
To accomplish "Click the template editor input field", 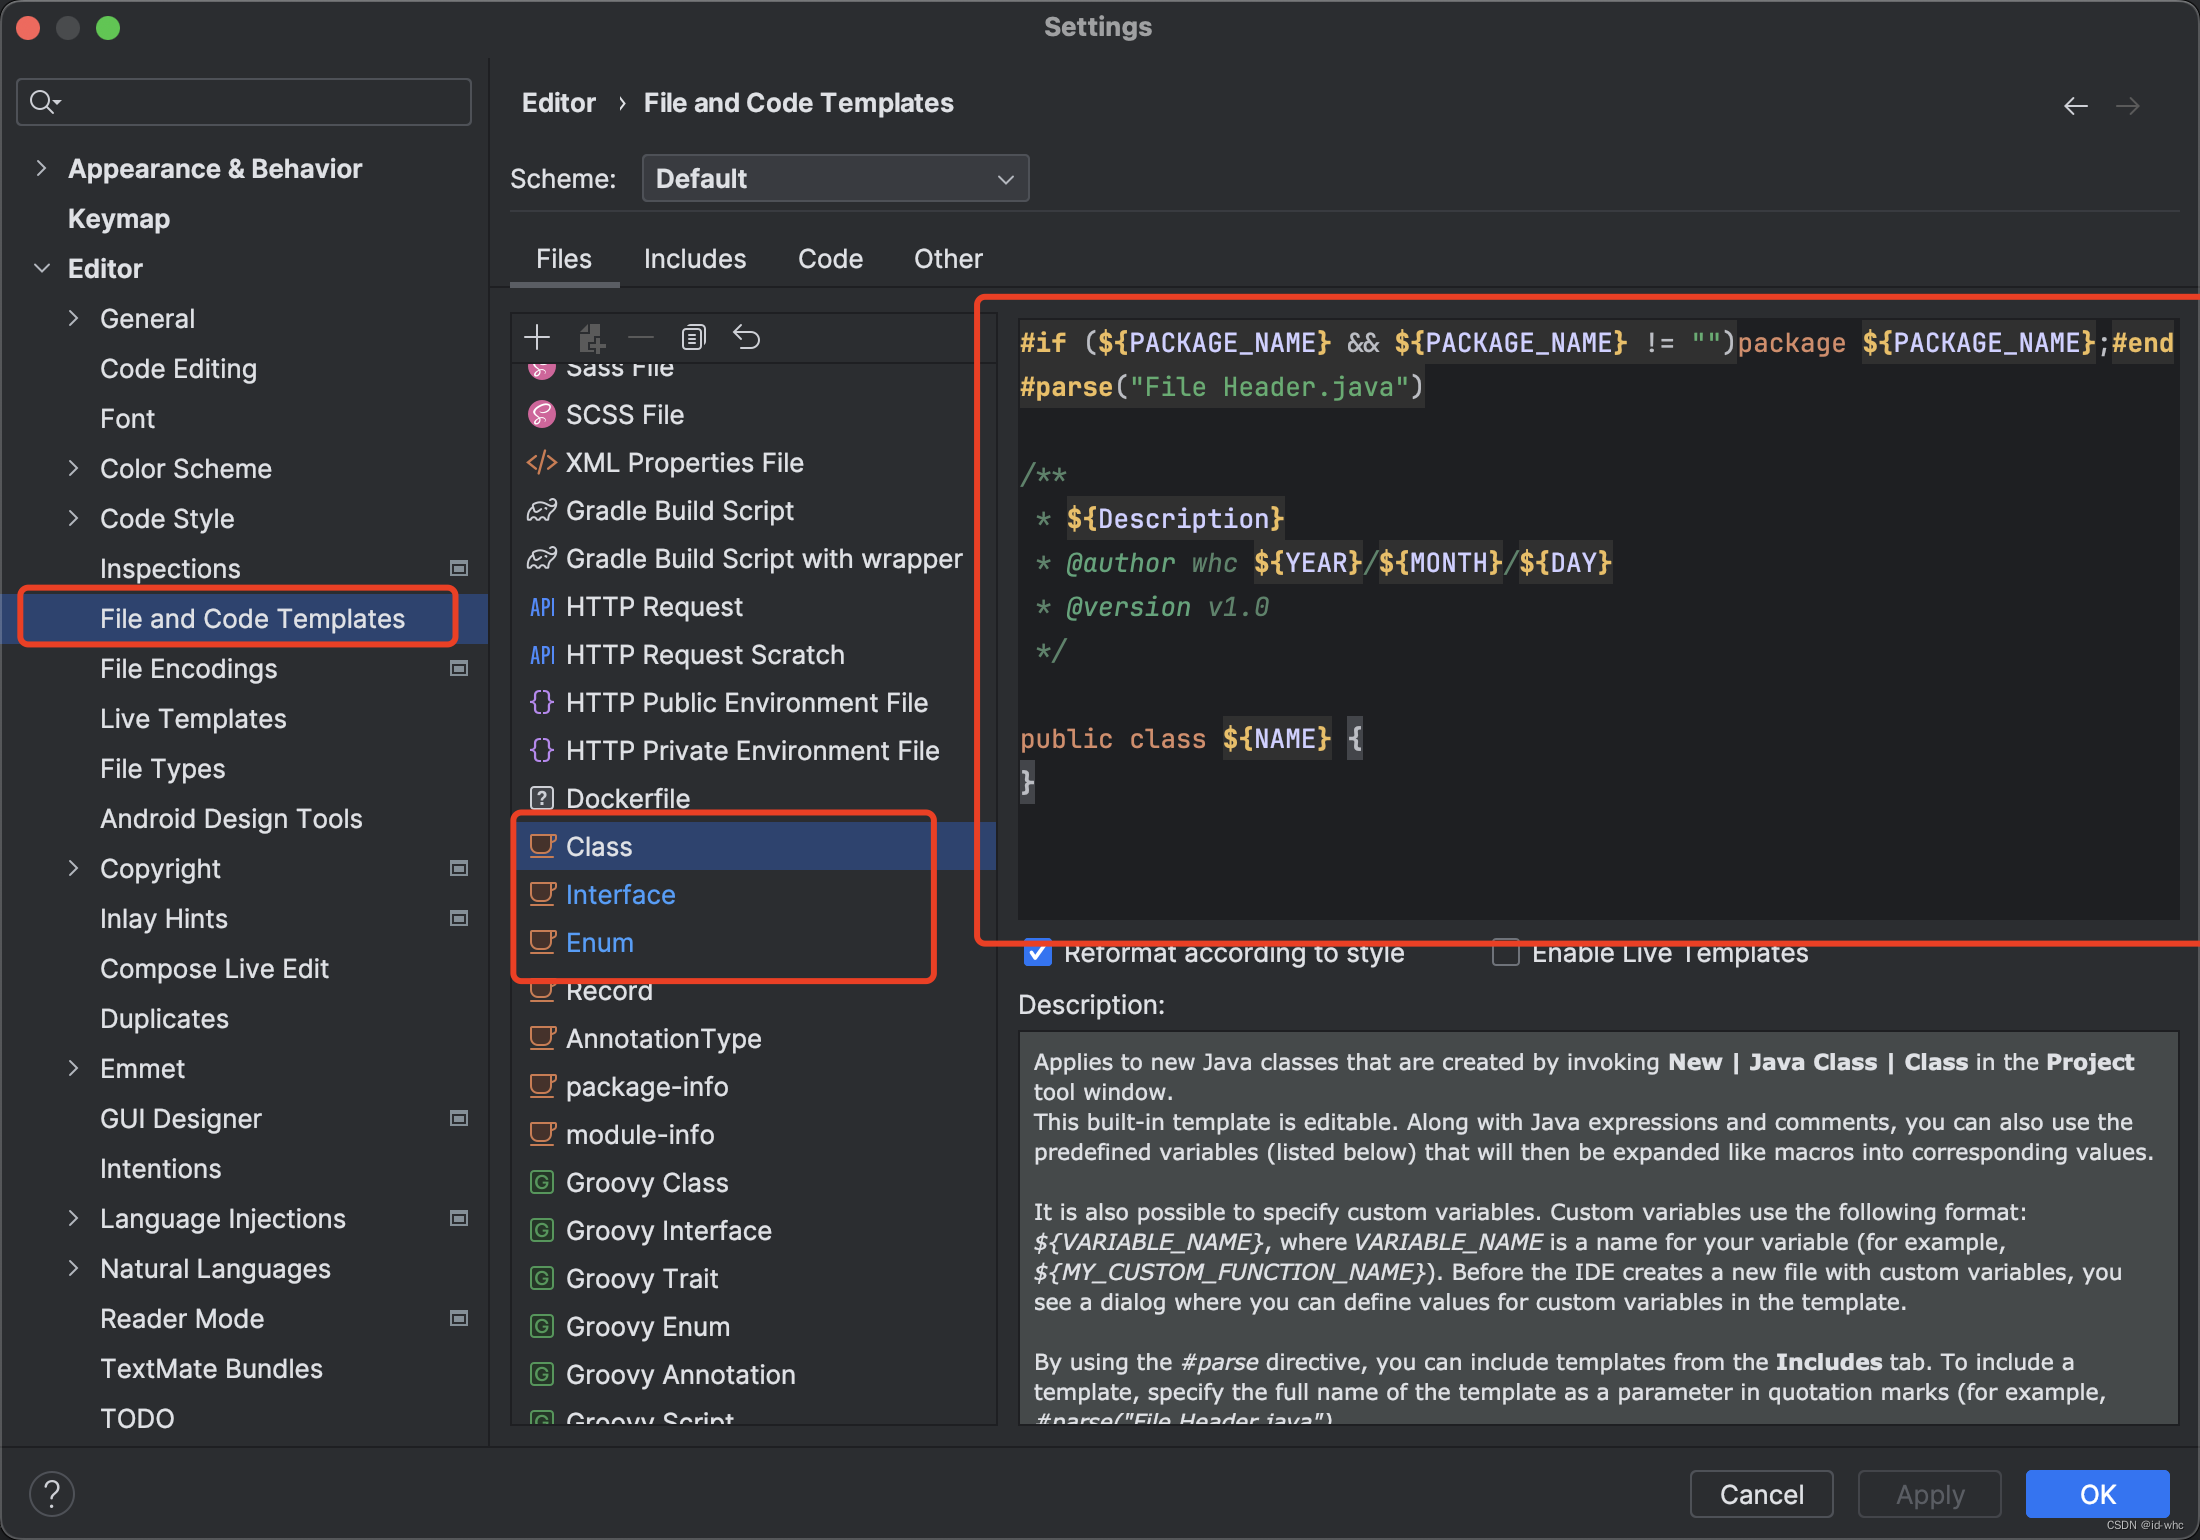I will click(x=1588, y=619).
